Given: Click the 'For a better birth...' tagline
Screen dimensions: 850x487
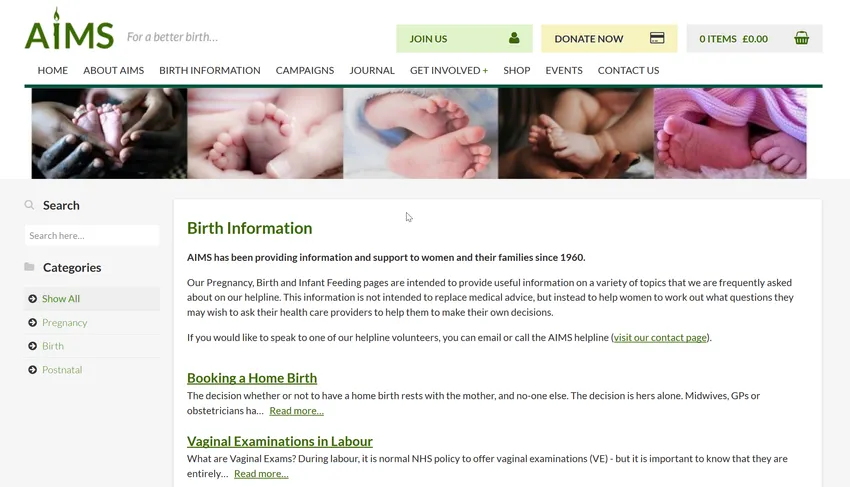Looking at the screenshot, I should 172,37.
